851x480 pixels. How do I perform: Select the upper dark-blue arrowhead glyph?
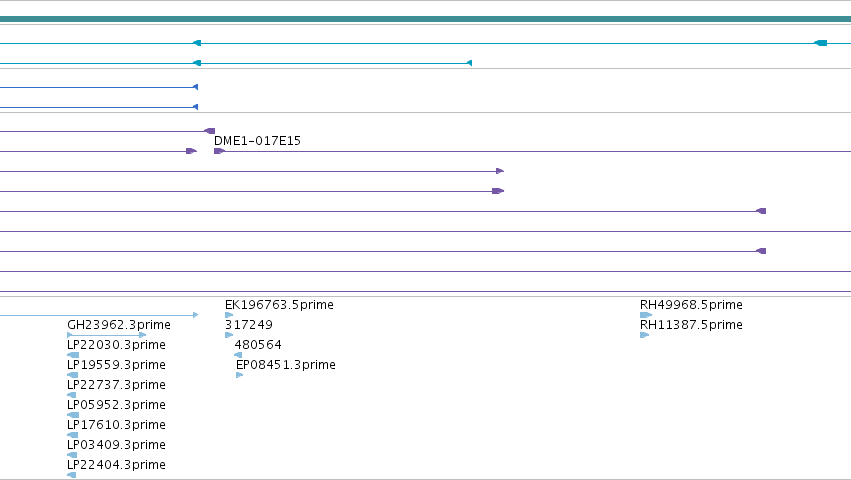pyautogui.click(x=195, y=87)
